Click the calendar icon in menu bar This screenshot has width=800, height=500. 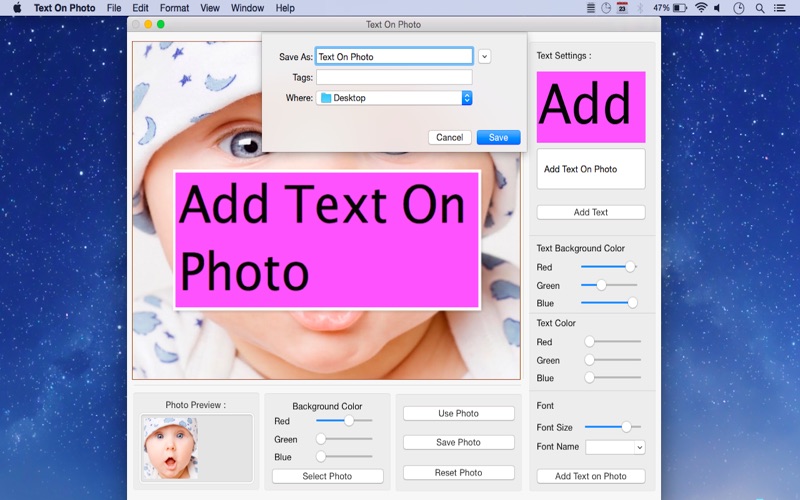(622, 8)
